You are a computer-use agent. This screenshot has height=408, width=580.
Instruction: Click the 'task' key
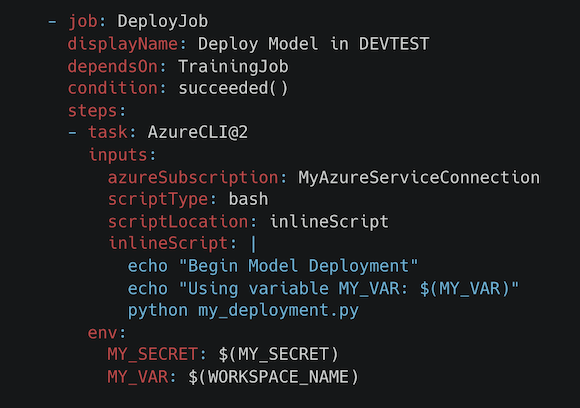pyautogui.click(x=107, y=132)
